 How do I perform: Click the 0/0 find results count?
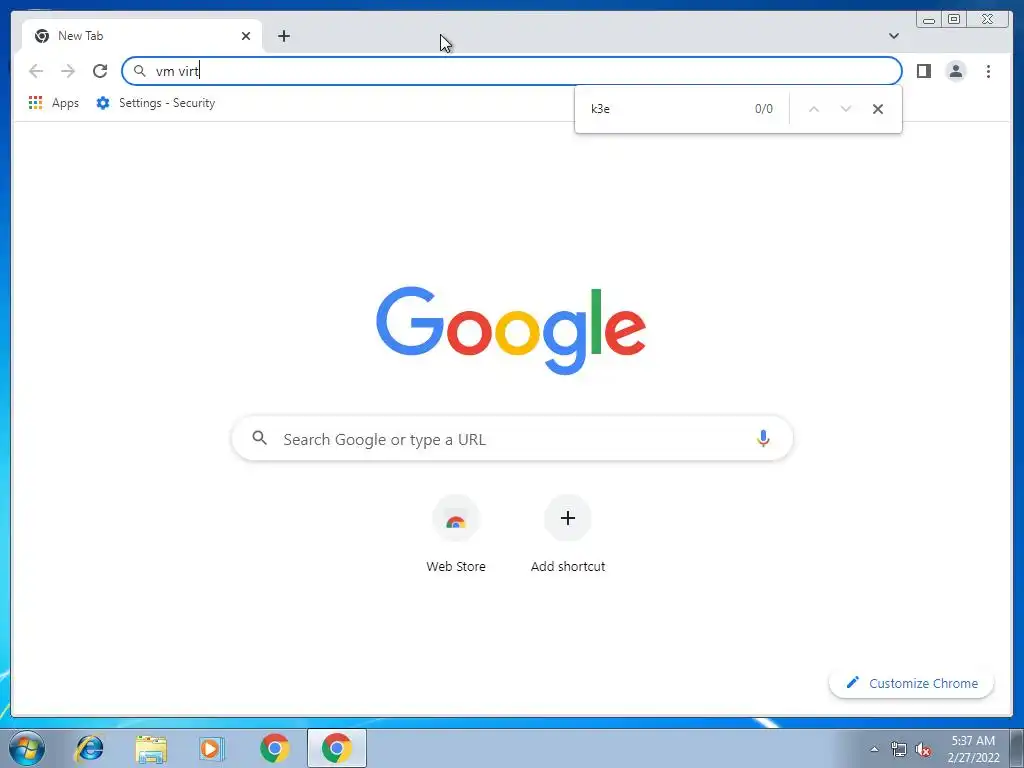763,109
